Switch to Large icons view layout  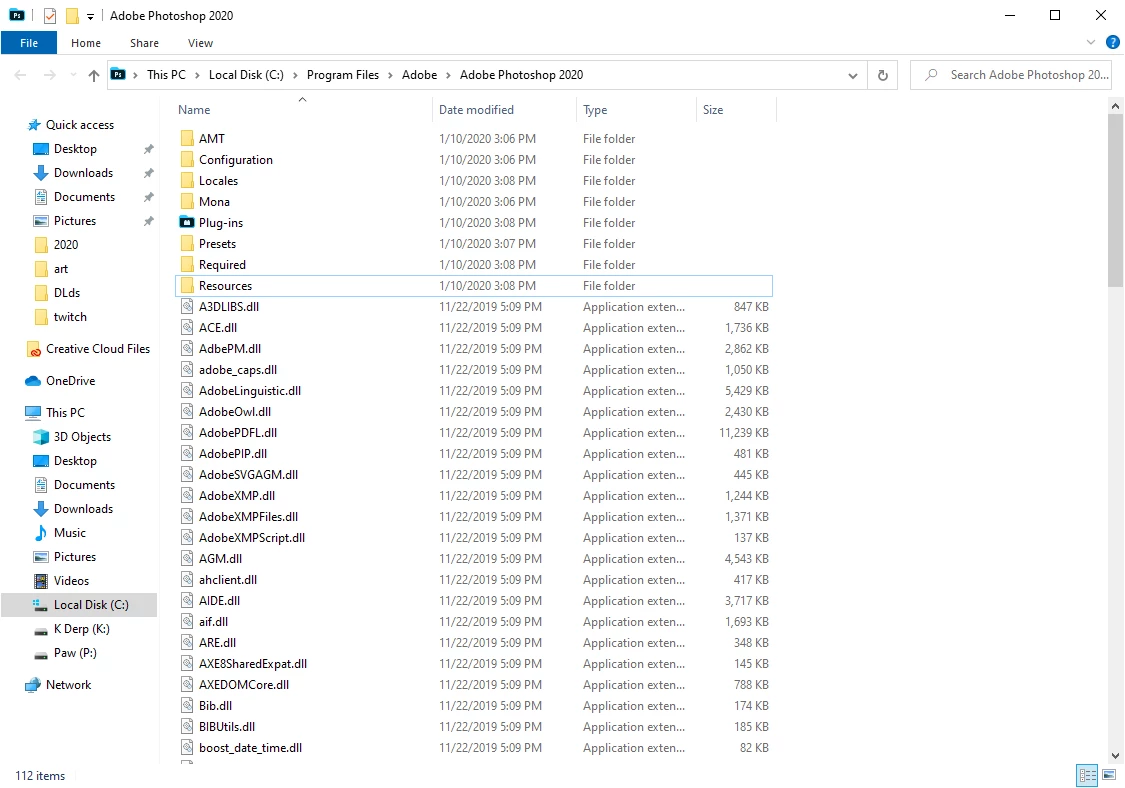(1109, 775)
